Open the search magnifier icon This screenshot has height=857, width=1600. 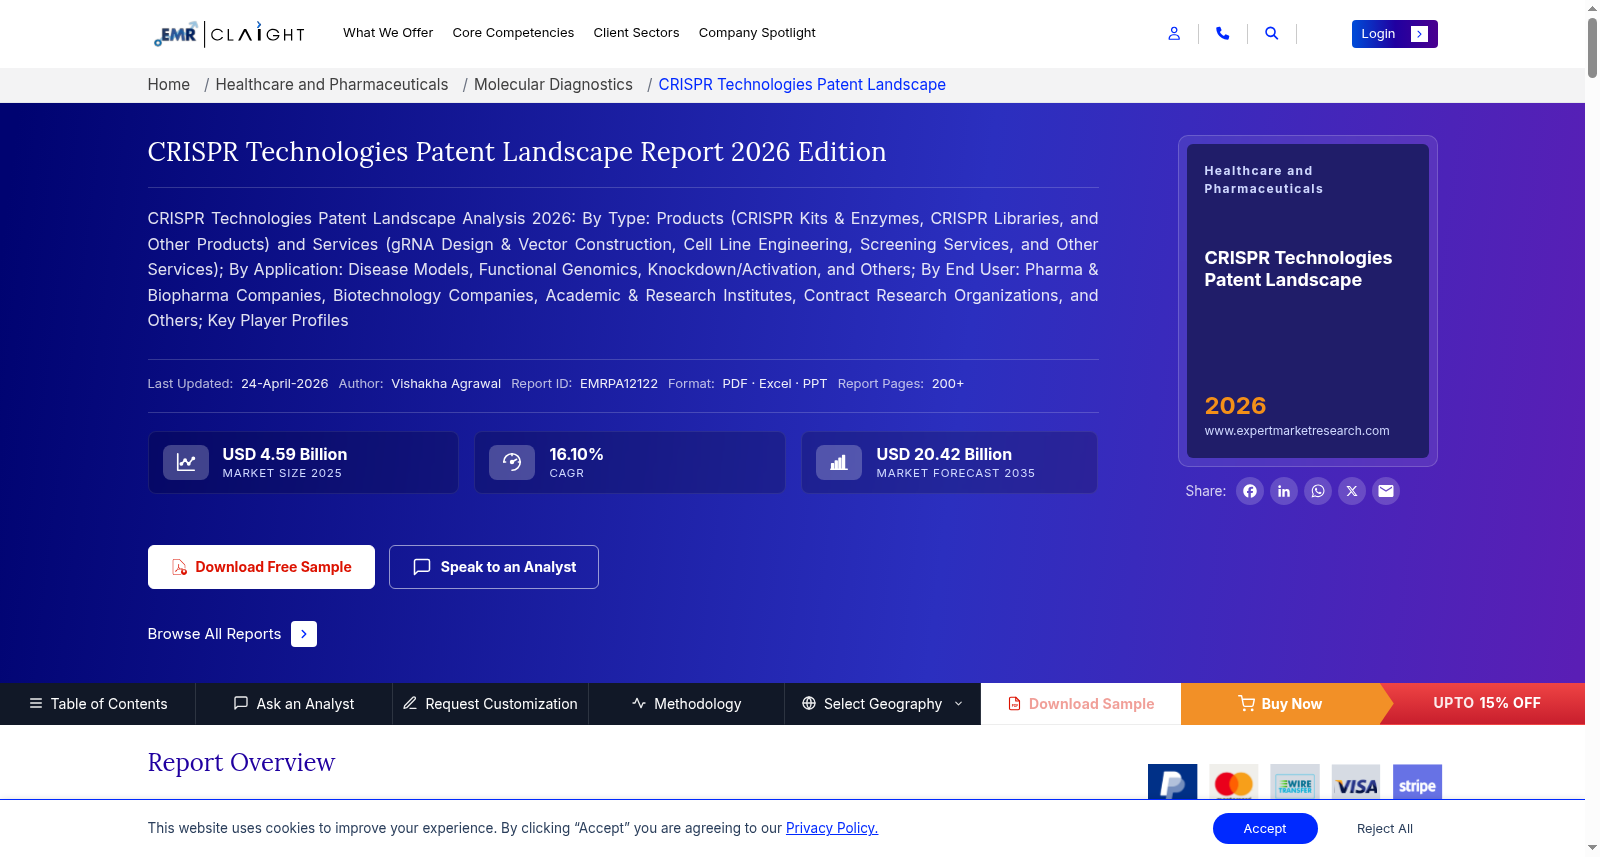point(1271,34)
